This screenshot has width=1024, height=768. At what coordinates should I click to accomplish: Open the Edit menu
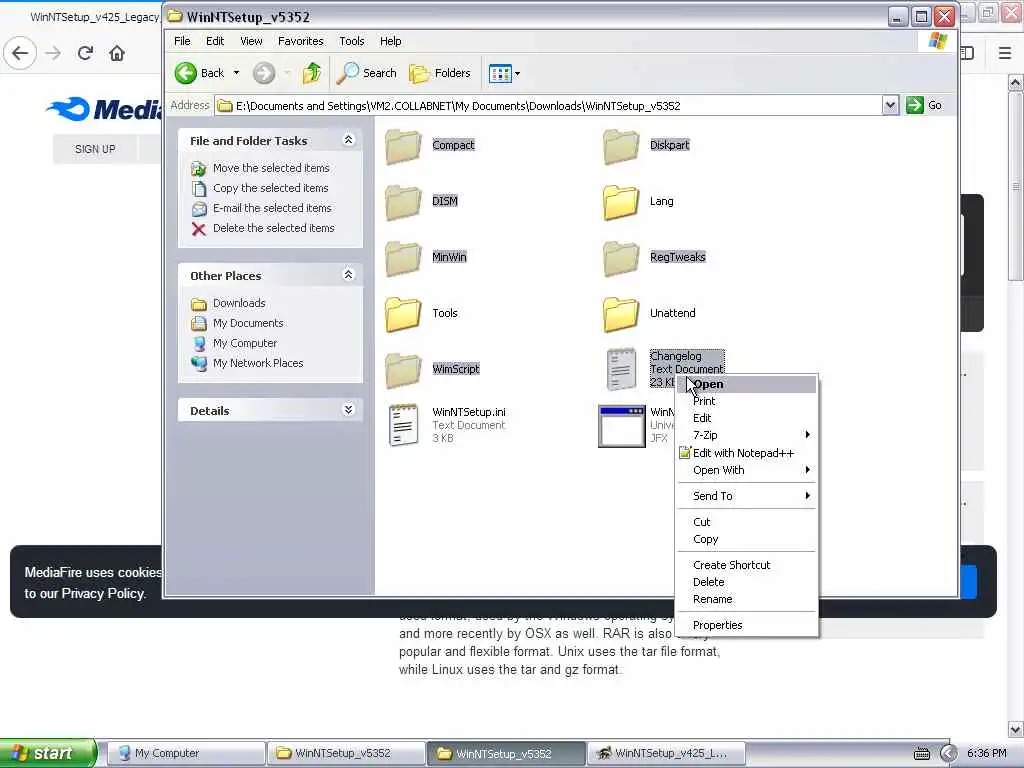tap(215, 41)
